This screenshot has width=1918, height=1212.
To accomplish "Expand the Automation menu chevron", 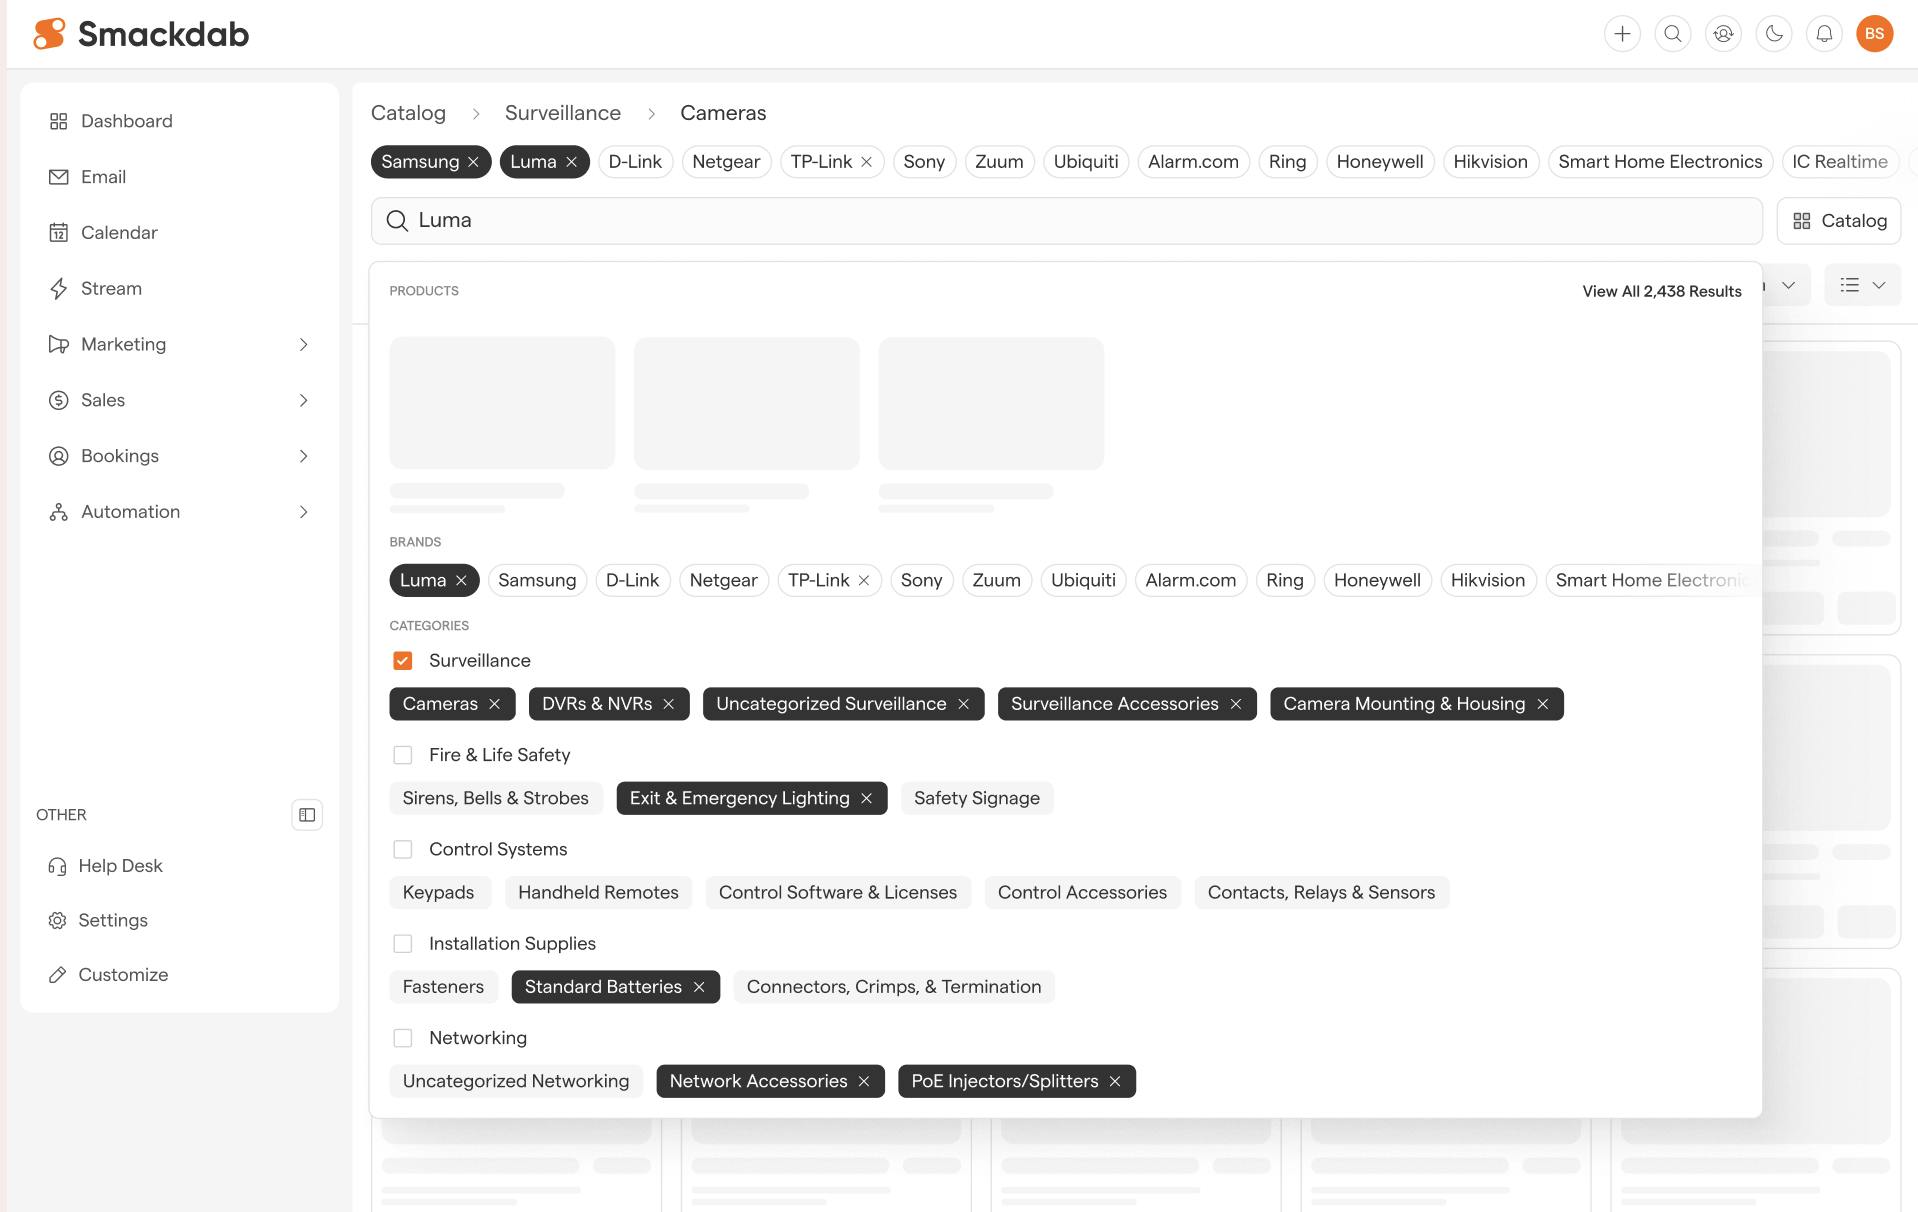I will (304, 512).
